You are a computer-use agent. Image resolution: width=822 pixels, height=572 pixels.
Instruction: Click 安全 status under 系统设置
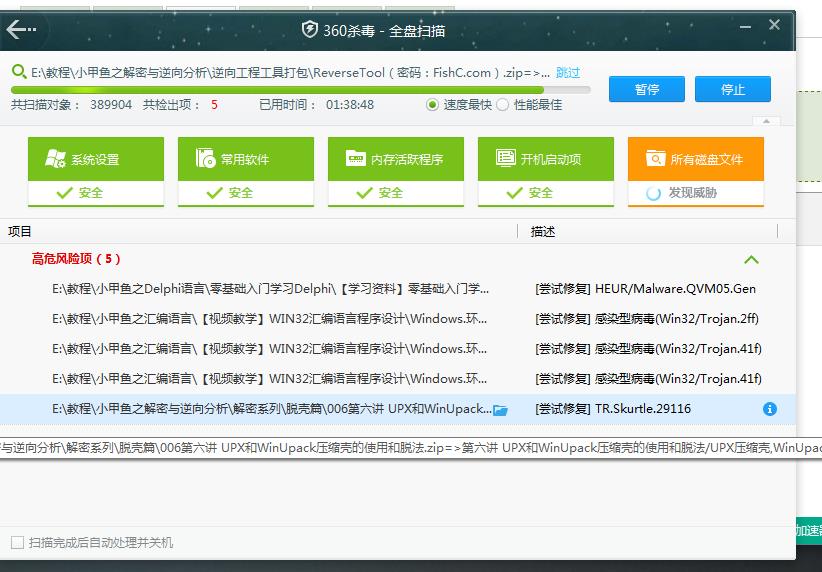(x=91, y=193)
